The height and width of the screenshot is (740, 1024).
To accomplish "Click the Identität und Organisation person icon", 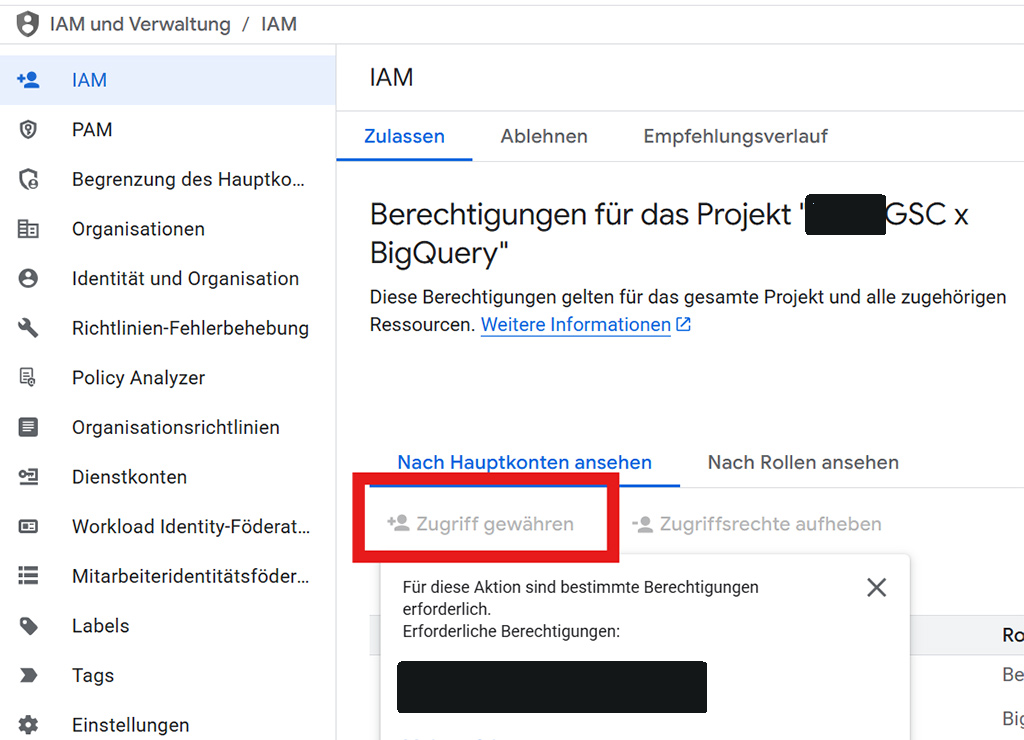I will 28,278.
